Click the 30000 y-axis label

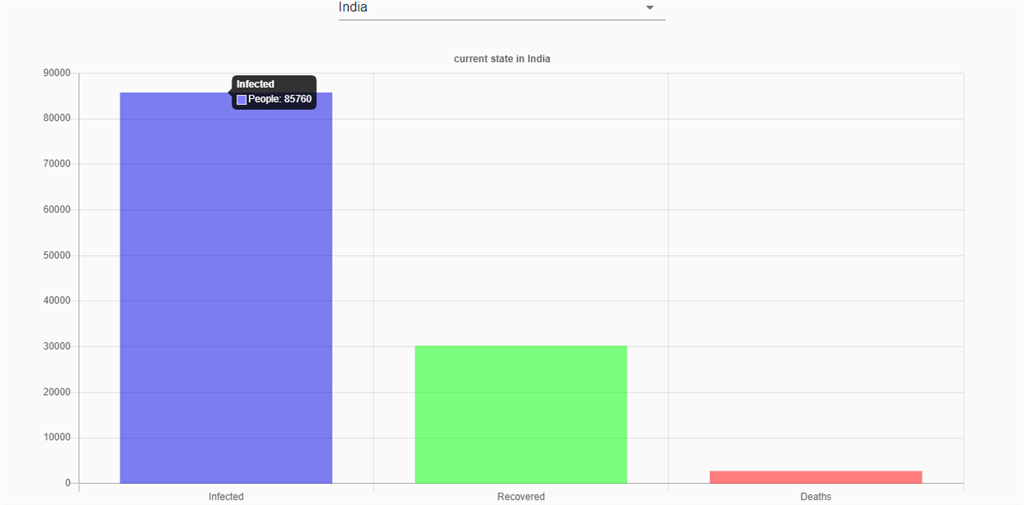[x=57, y=346]
